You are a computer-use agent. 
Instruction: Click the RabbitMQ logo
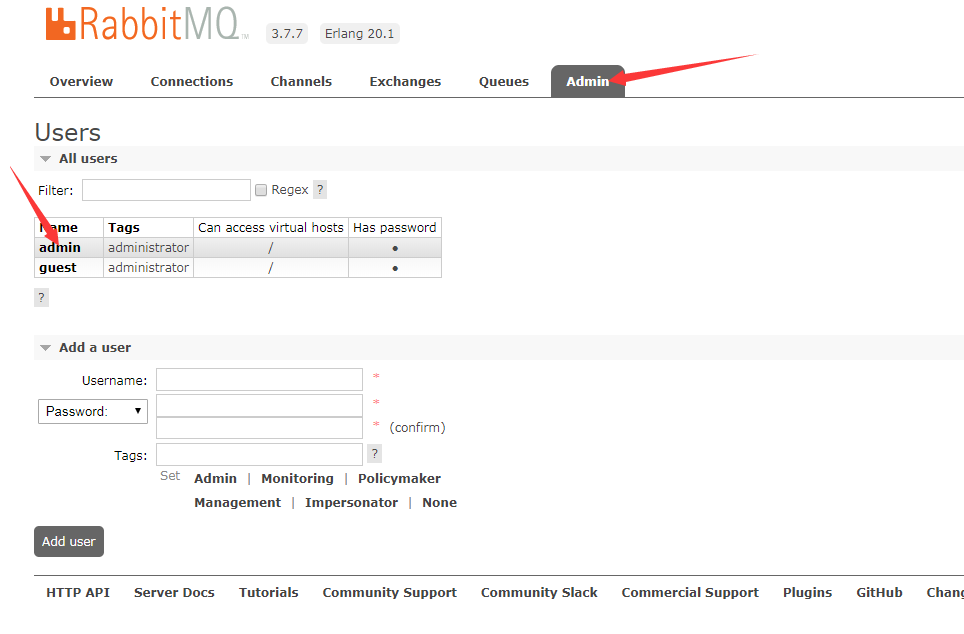[147, 25]
